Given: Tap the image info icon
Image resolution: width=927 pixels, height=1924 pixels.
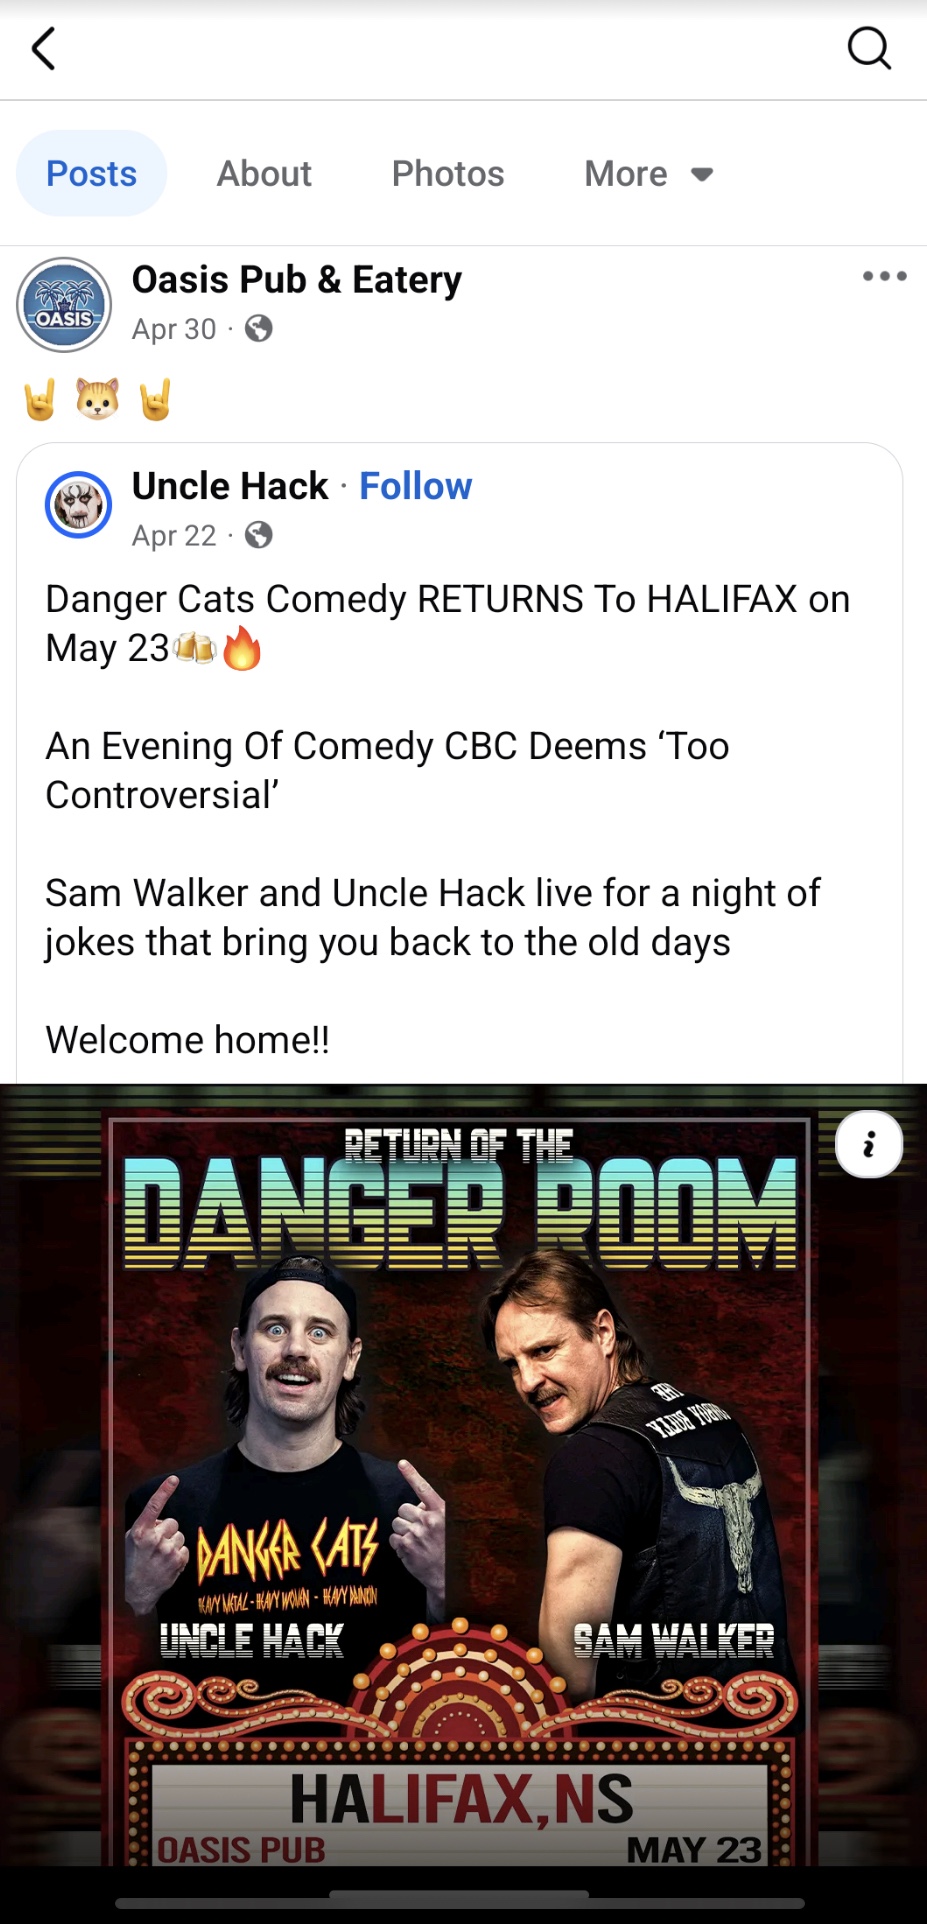Looking at the screenshot, I should pyautogui.click(x=868, y=1144).
